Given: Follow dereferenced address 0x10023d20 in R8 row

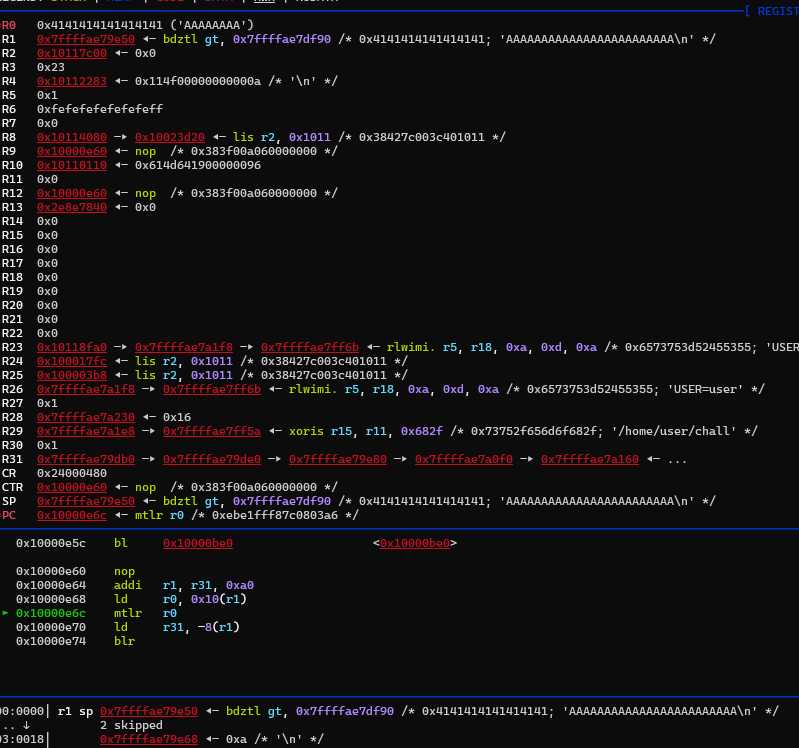Looking at the screenshot, I should tap(170, 137).
